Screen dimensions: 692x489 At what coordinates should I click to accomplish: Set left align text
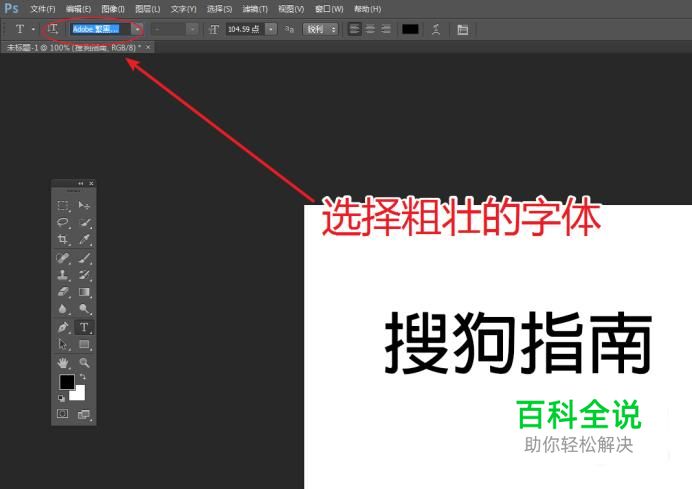[x=354, y=29]
